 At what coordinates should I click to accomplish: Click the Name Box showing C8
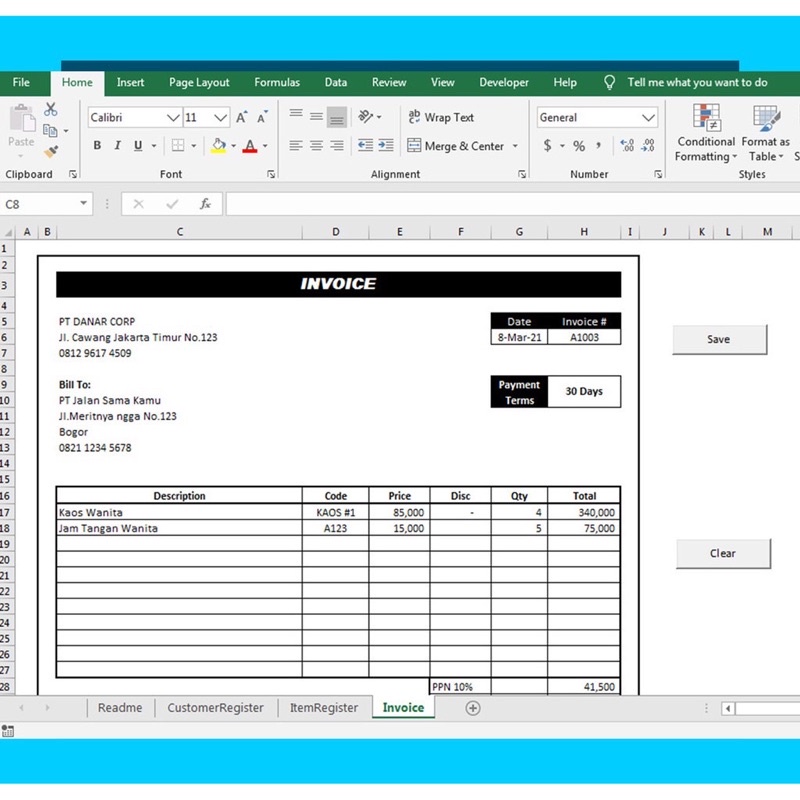click(x=38, y=204)
